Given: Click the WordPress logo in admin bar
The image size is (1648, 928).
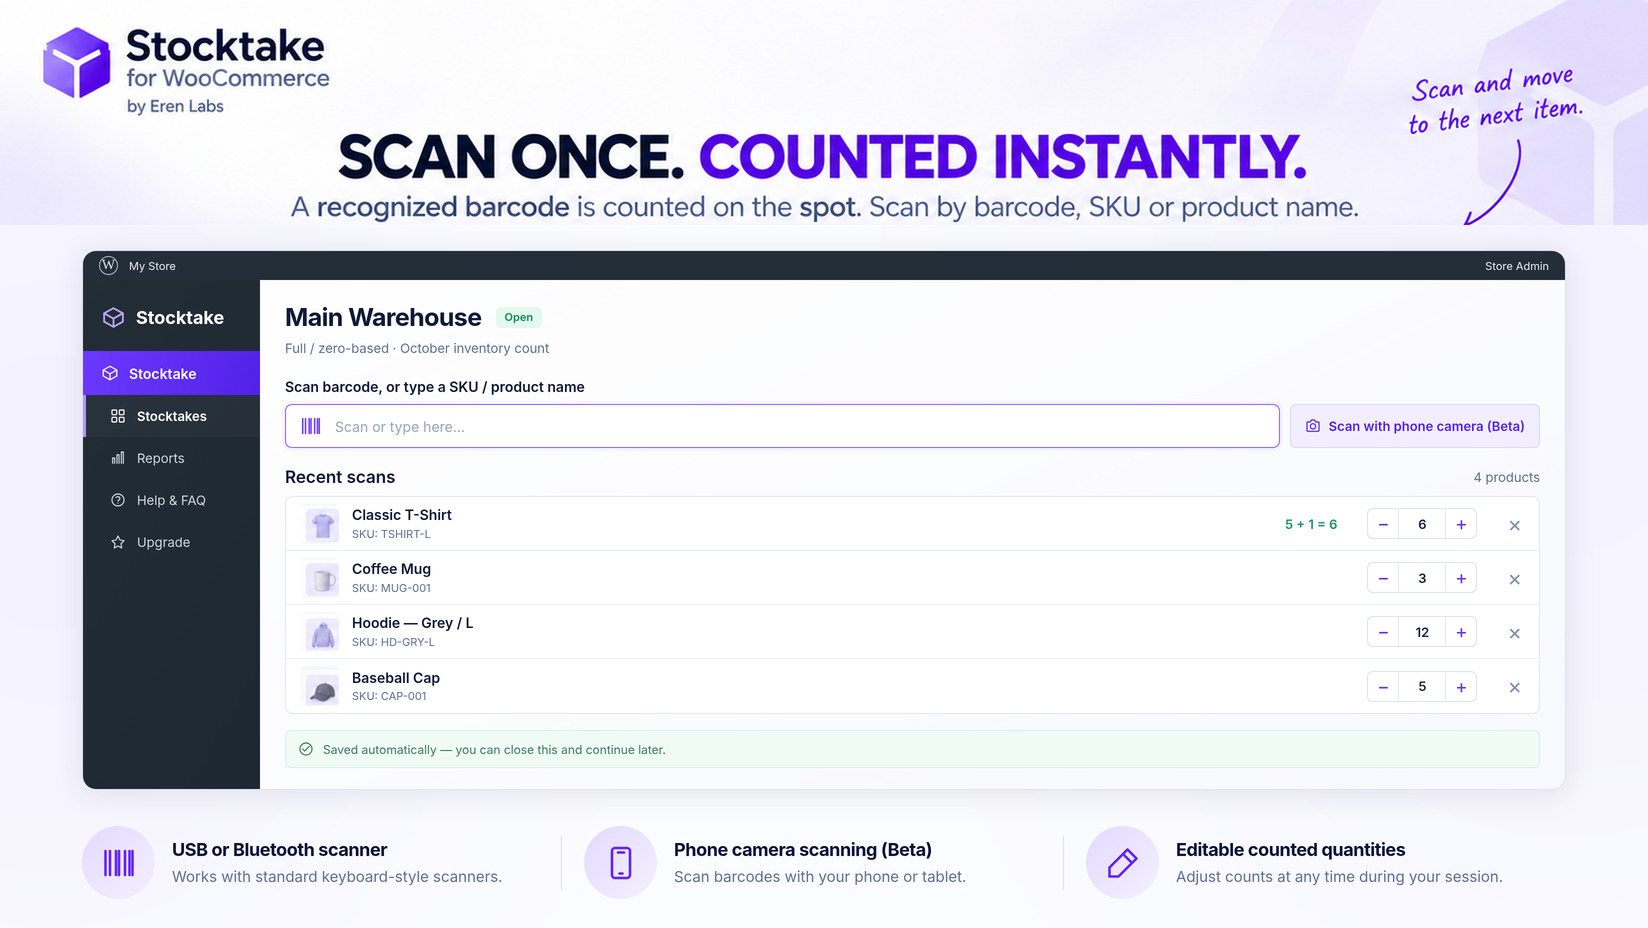Looking at the screenshot, I should tap(109, 265).
